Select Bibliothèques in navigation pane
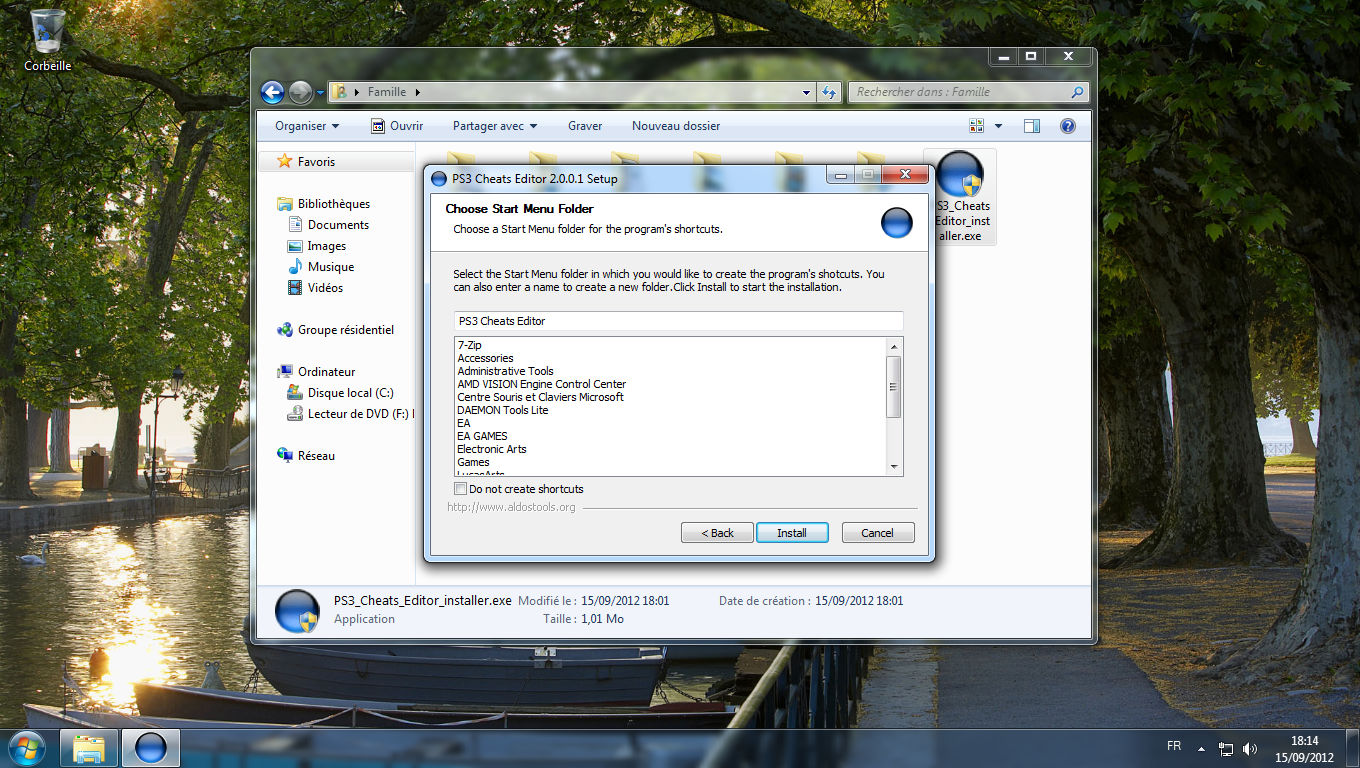Image resolution: width=1360 pixels, height=768 pixels. (334, 204)
